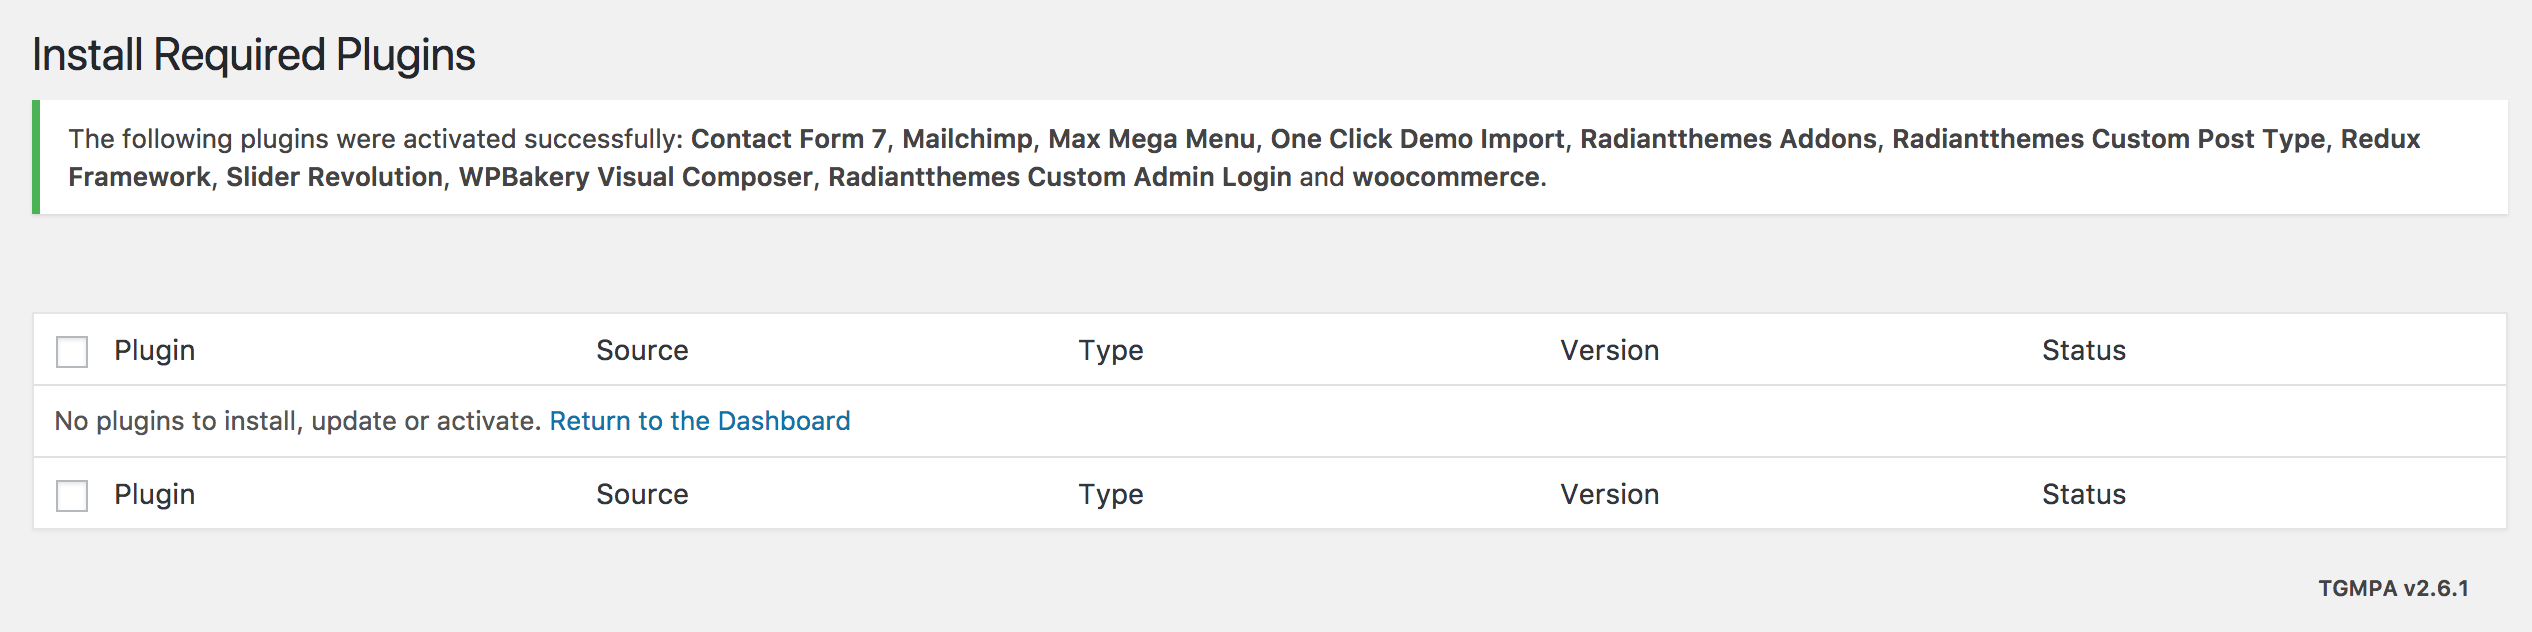Screen dimensions: 2532x632
Task: Click Slider Revolution in the success notice
Action: pos(334,178)
